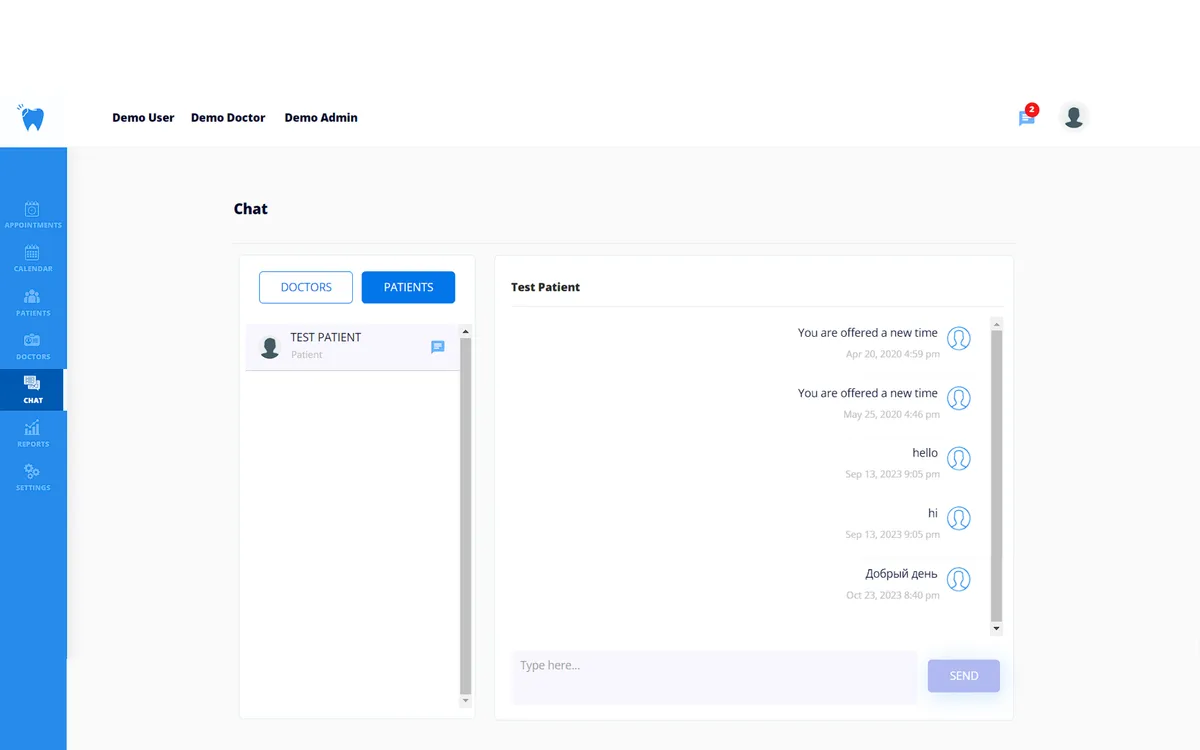The width and height of the screenshot is (1200, 750).
Task: Click the contact list scroll-down arrow
Action: [465, 702]
